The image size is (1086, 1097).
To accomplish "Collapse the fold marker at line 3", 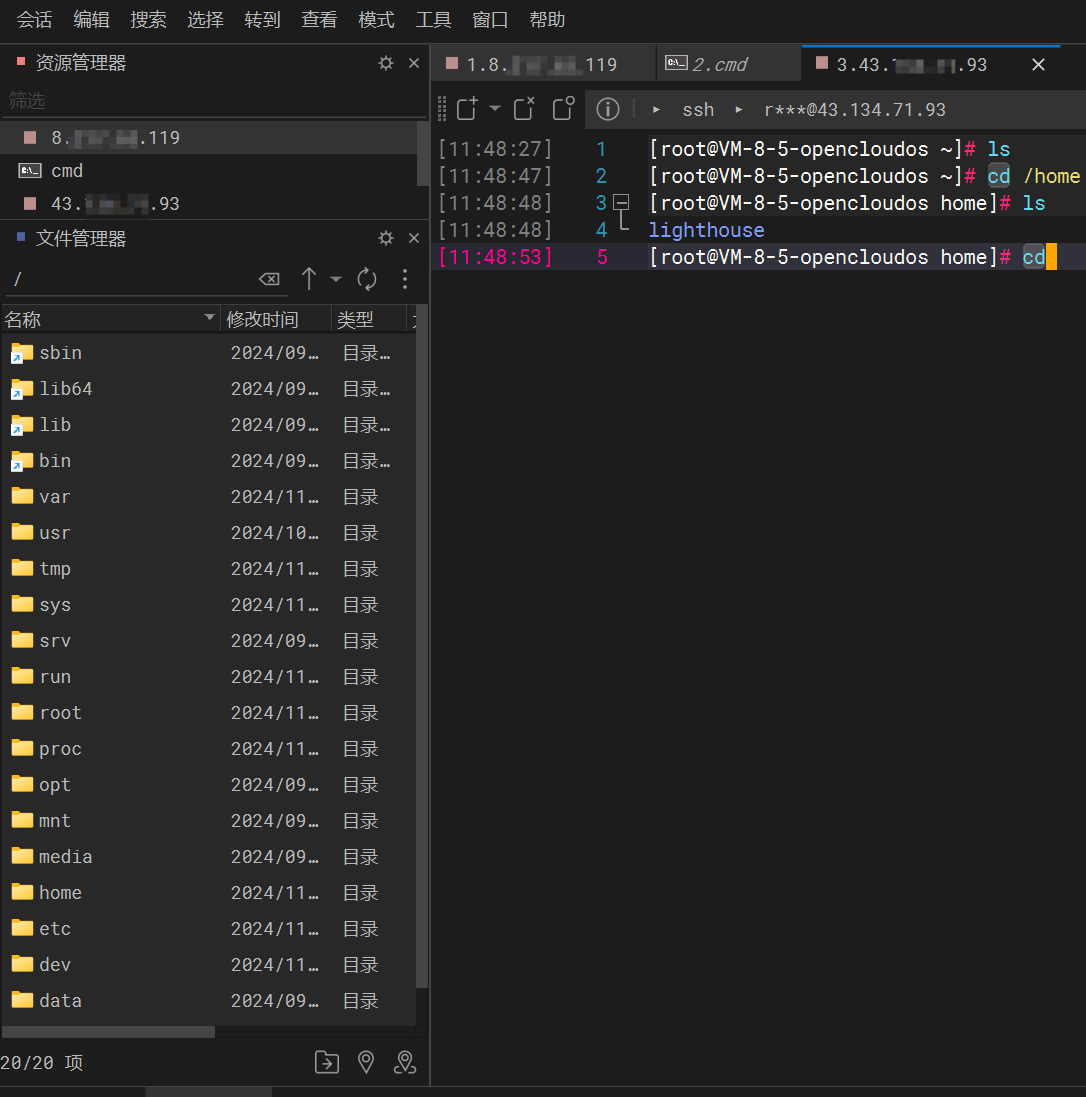I will click(621, 203).
